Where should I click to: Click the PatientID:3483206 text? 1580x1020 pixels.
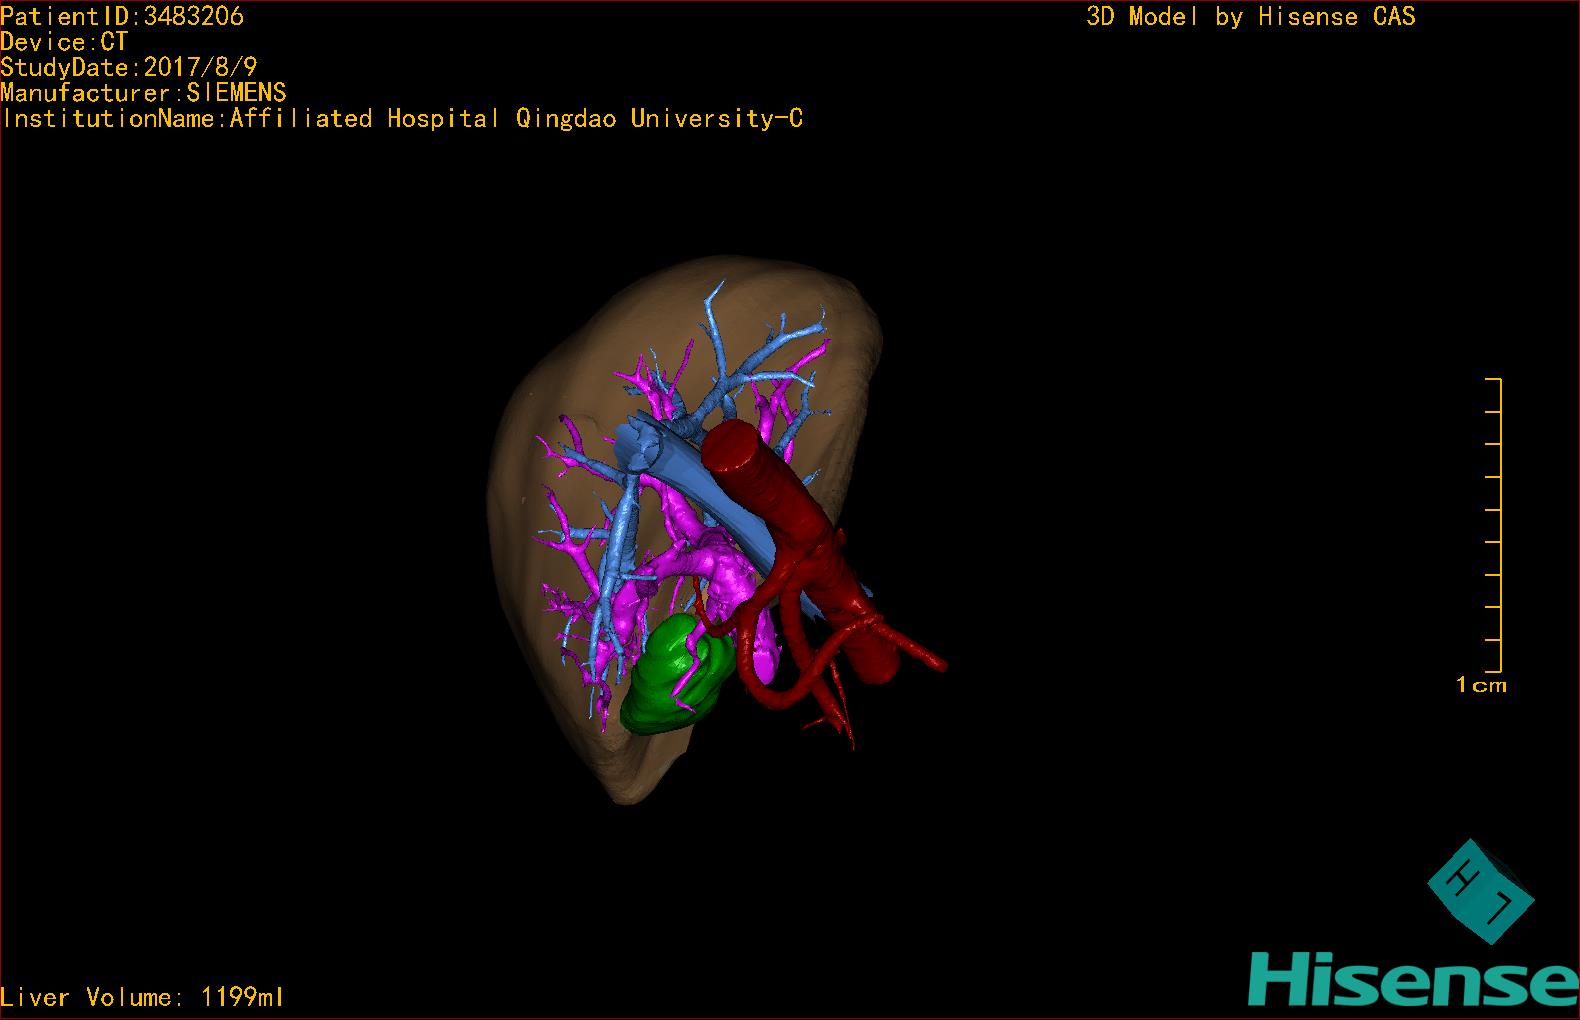[x=122, y=16]
